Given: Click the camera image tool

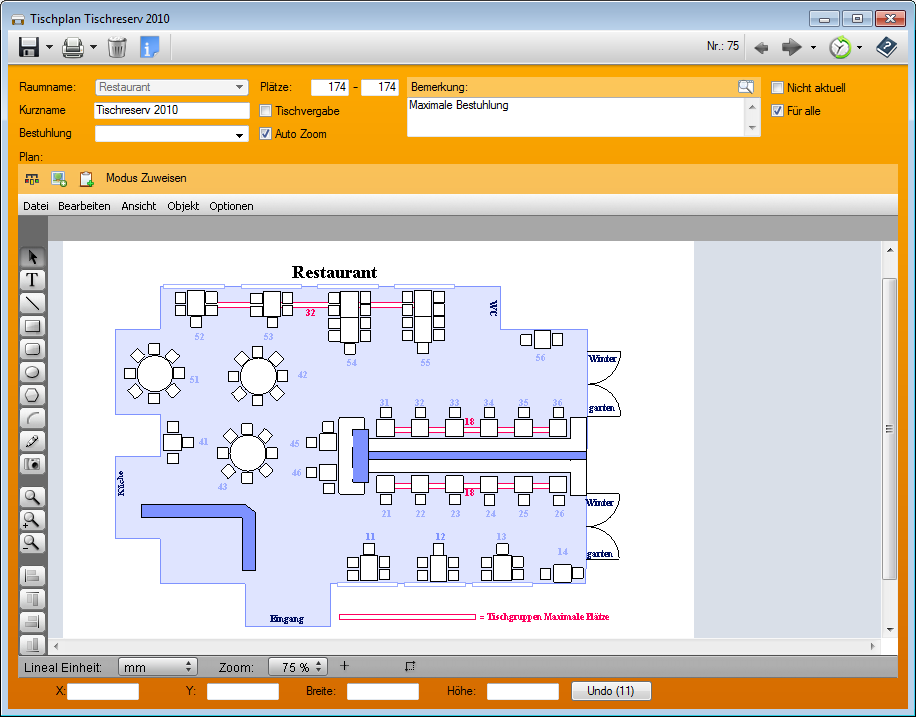Looking at the screenshot, I should 33,464.
